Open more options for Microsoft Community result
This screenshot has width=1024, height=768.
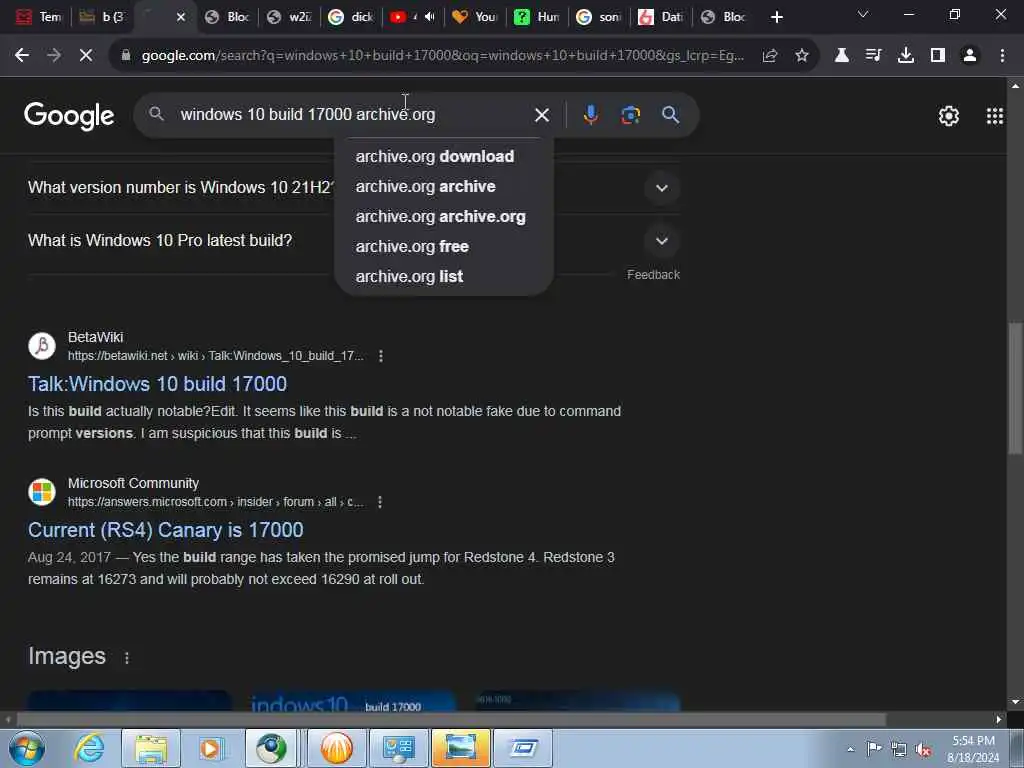380,502
